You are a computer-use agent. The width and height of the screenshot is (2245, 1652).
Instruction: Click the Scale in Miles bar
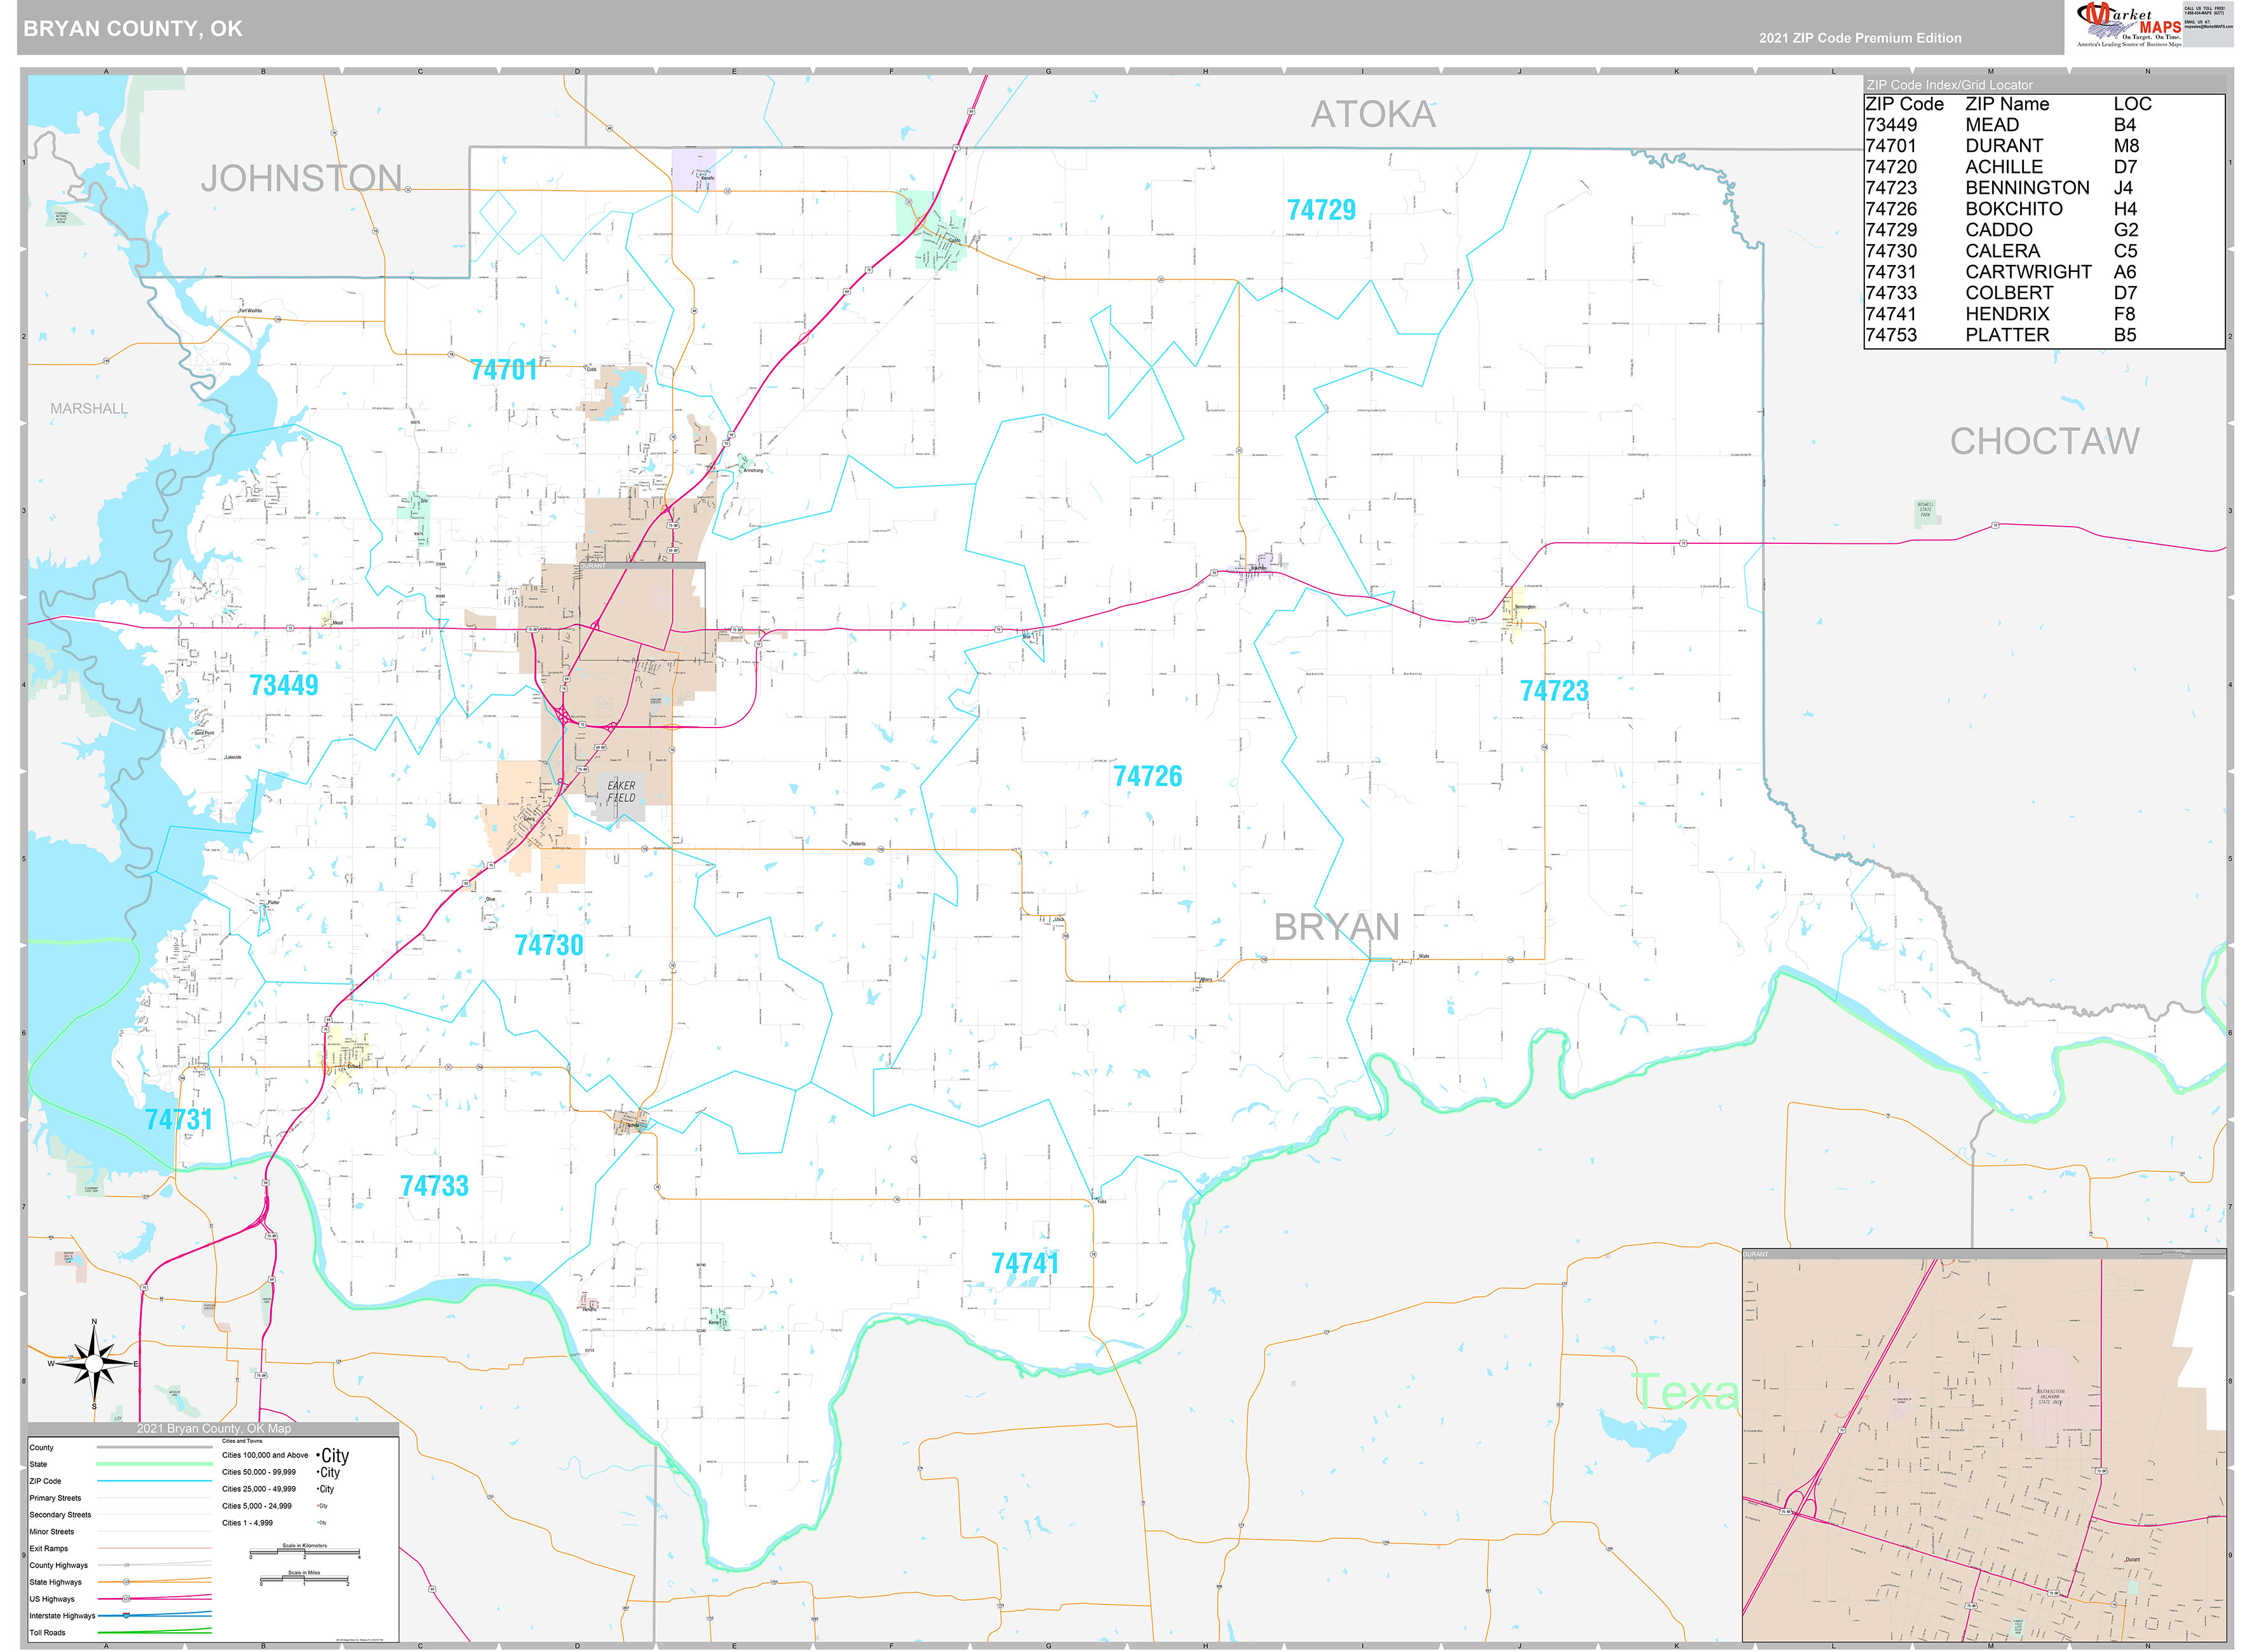[305, 1579]
